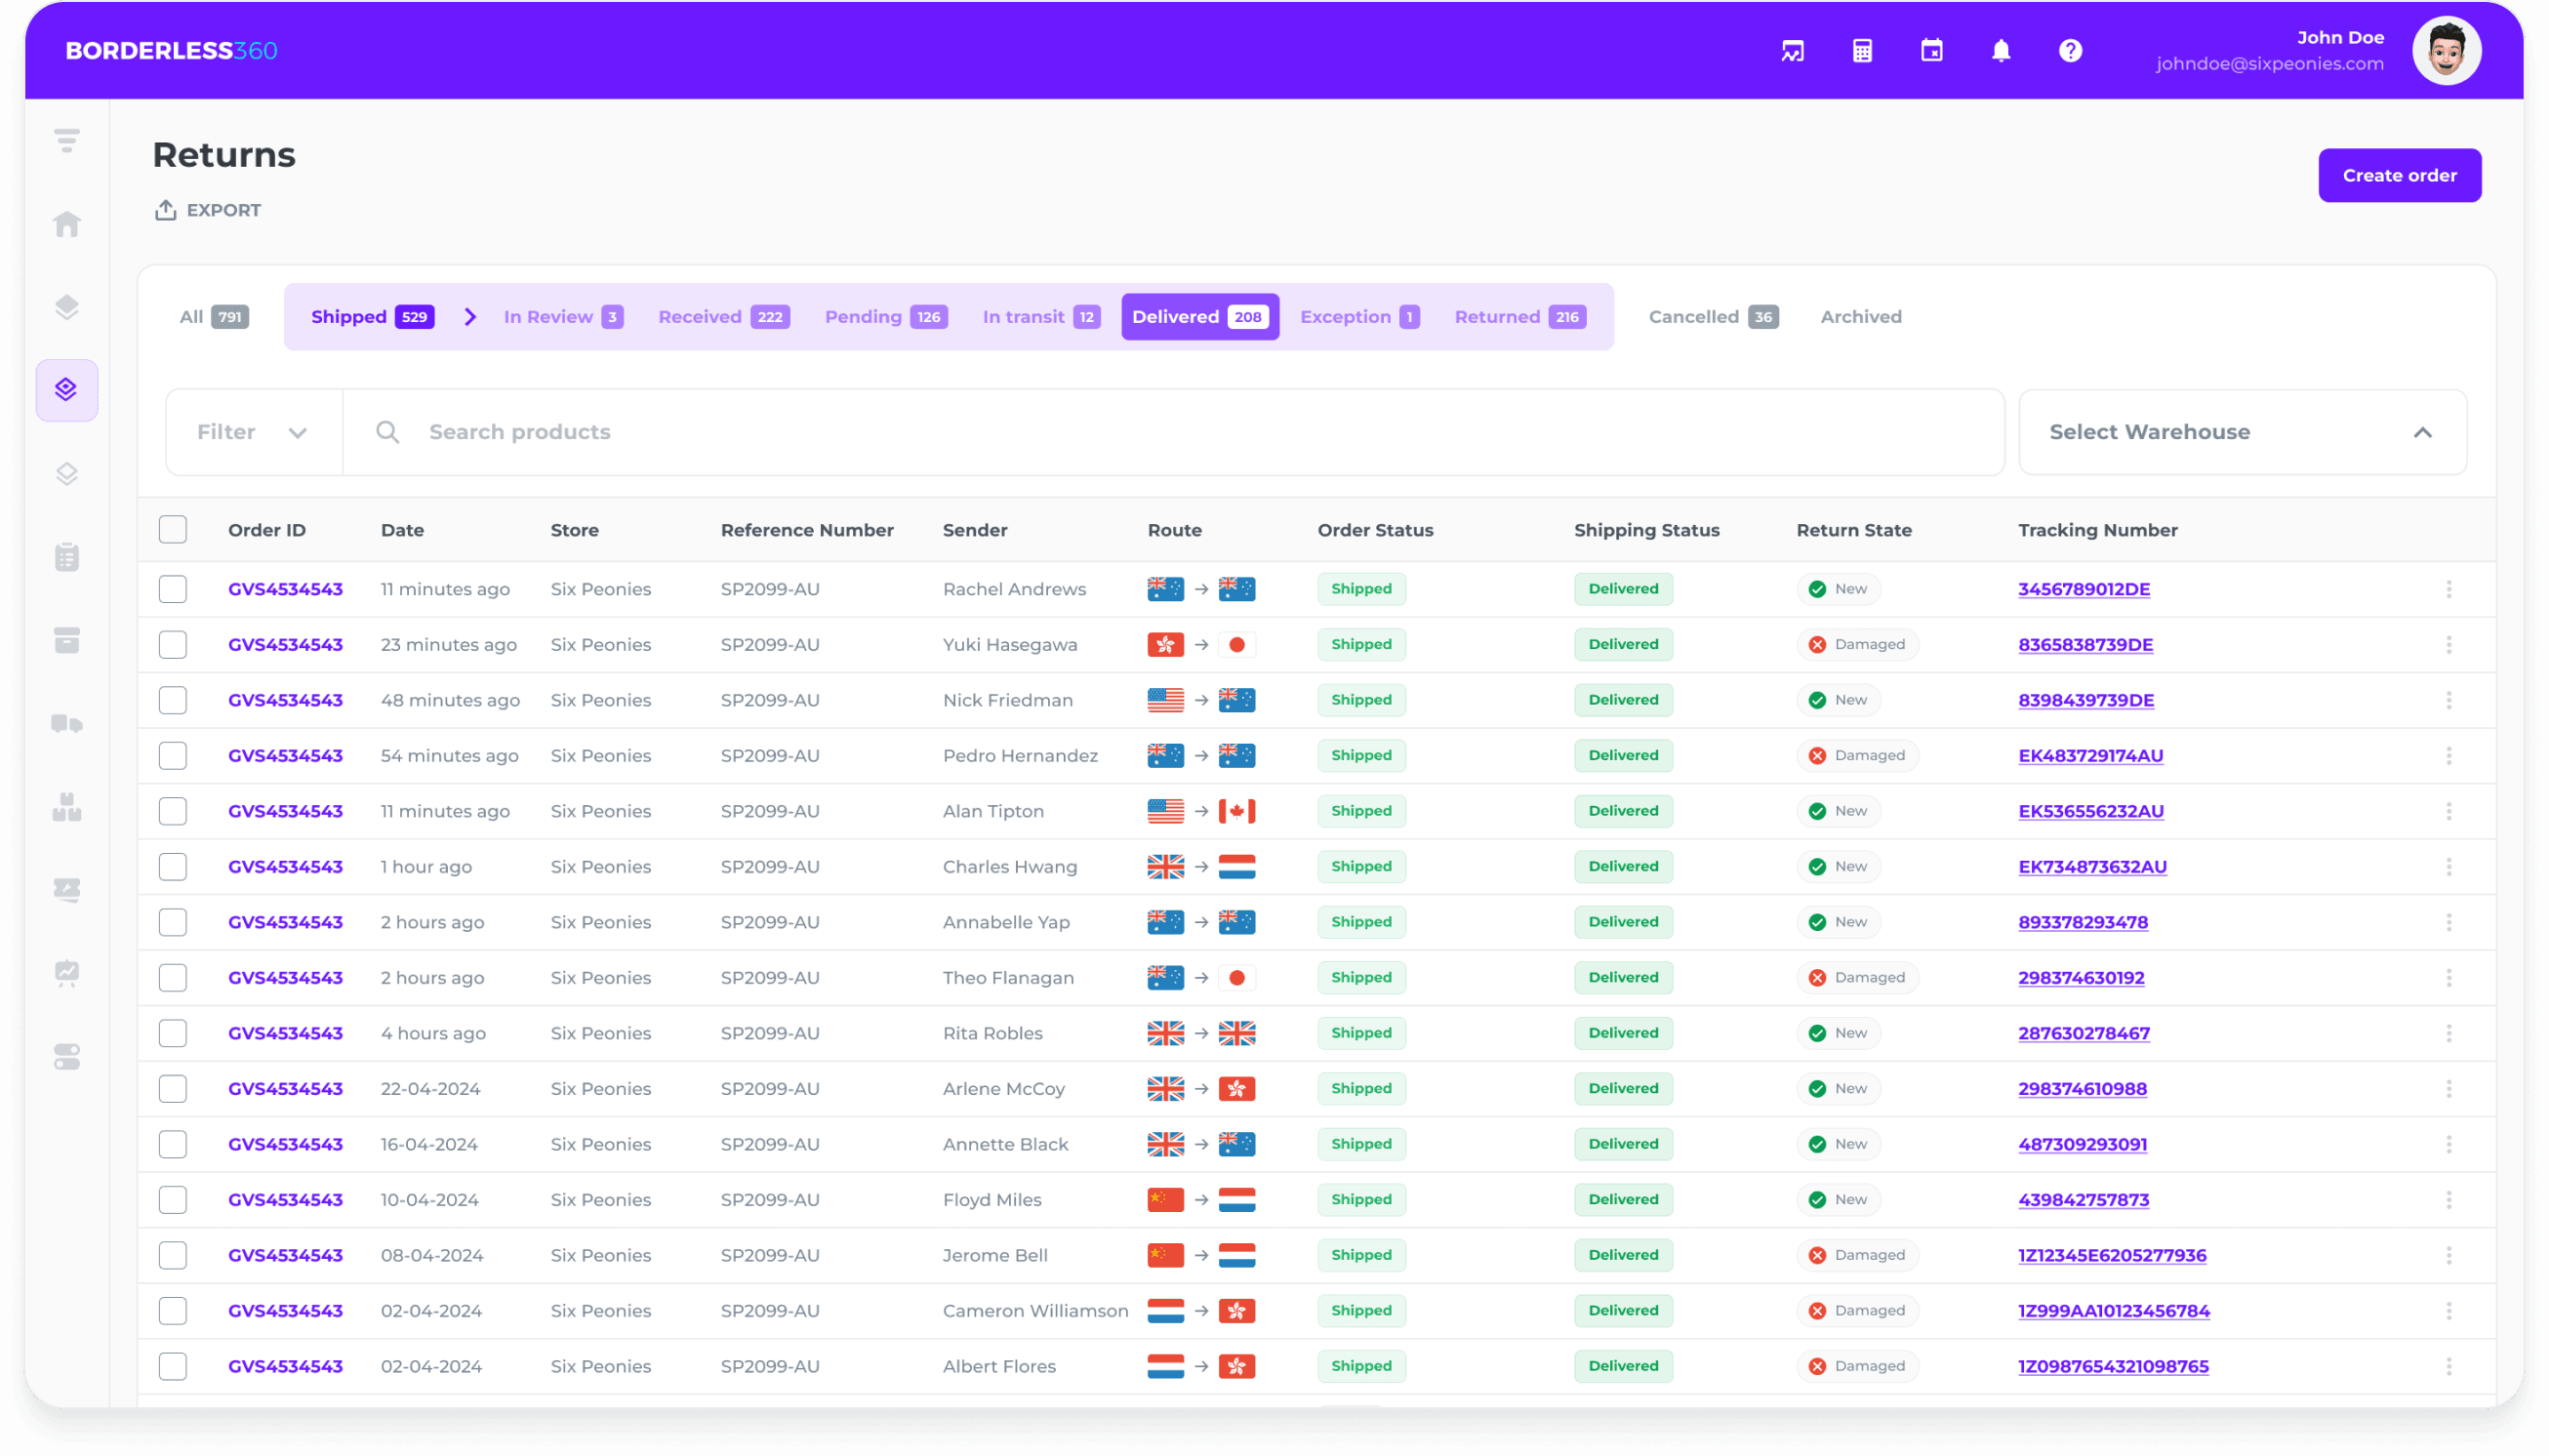Enable checkbox for Yuki Hasegawa order row
The height and width of the screenshot is (1456, 2549).
(174, 642)
